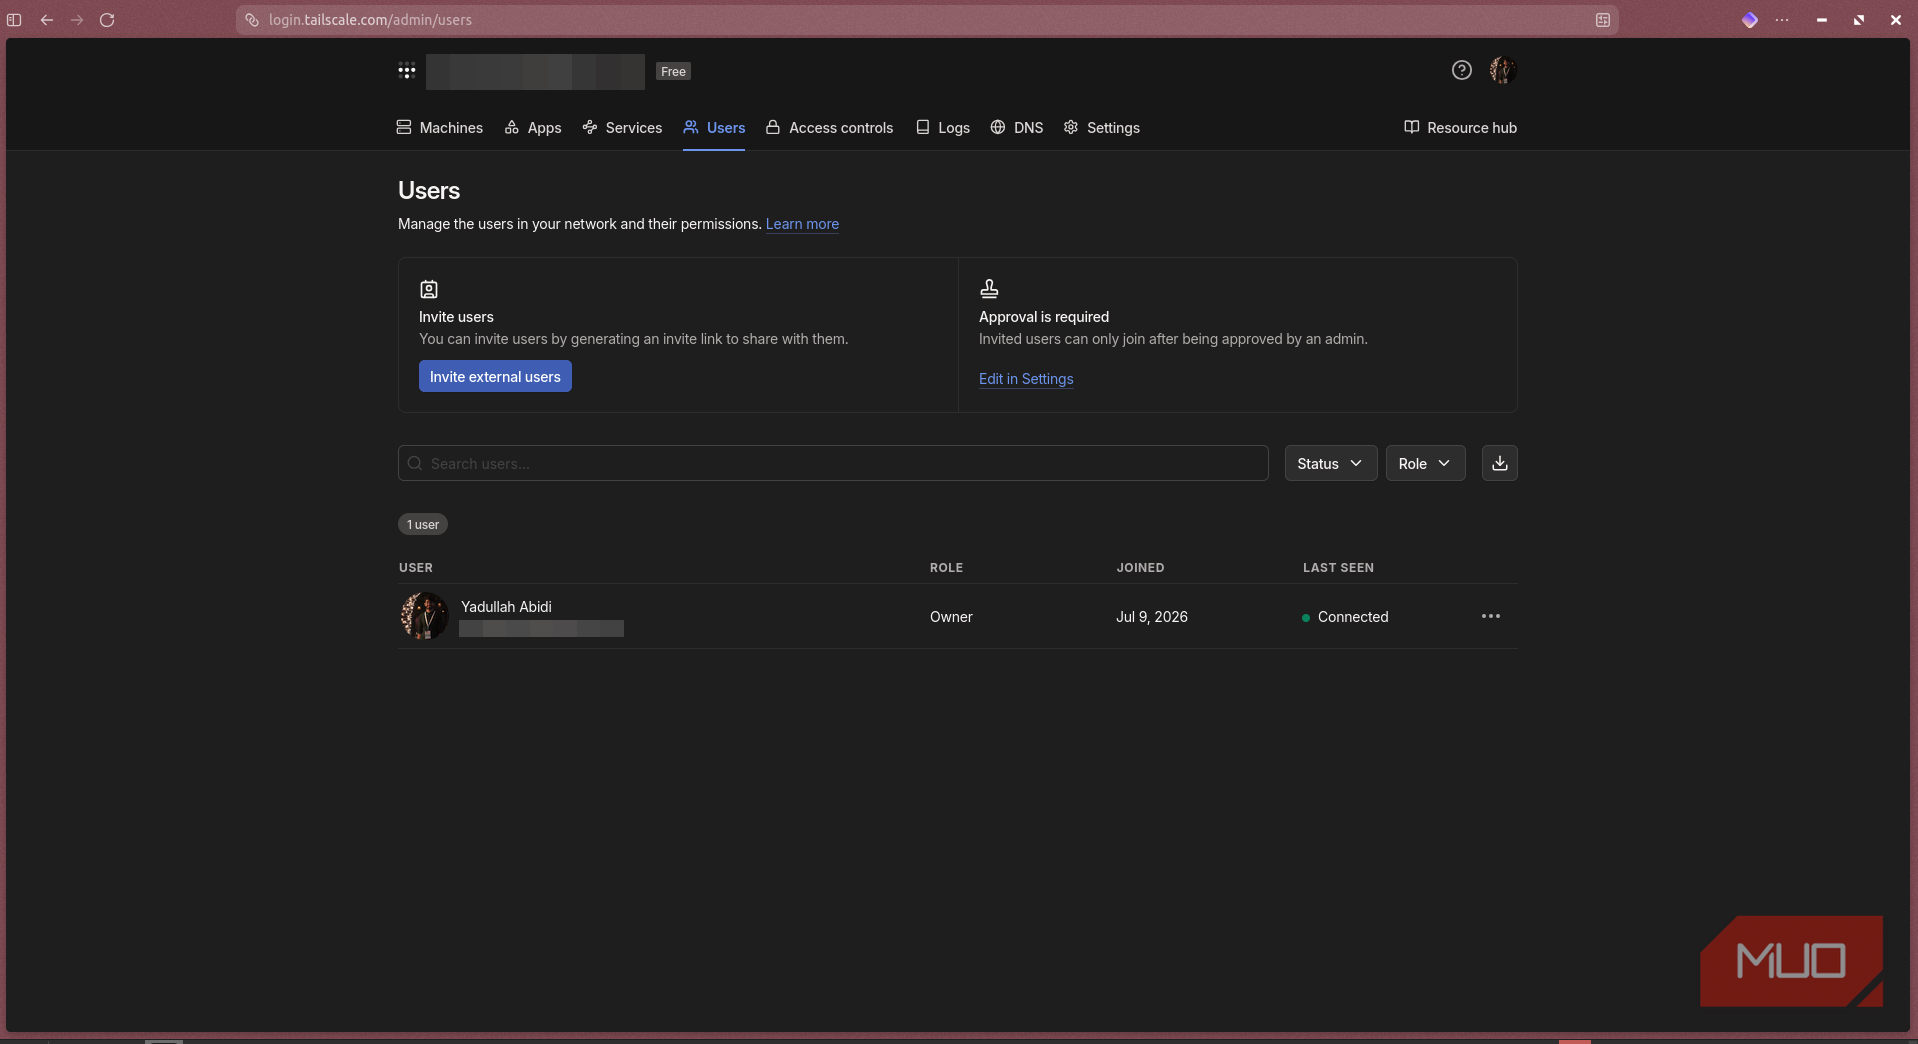Click Yadullah Abidi's profile picture
The image size is (1918, 1044).
tap(424, 616)
